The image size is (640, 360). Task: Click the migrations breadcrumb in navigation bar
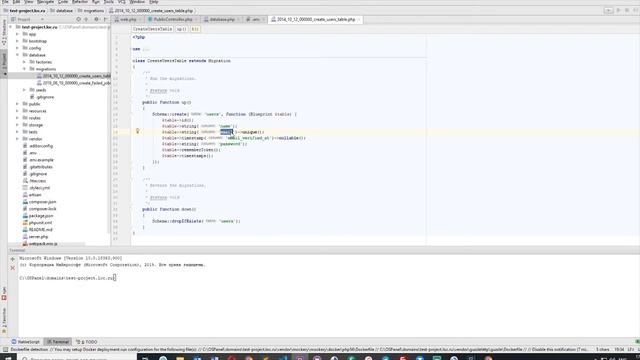tap(93, 11)
